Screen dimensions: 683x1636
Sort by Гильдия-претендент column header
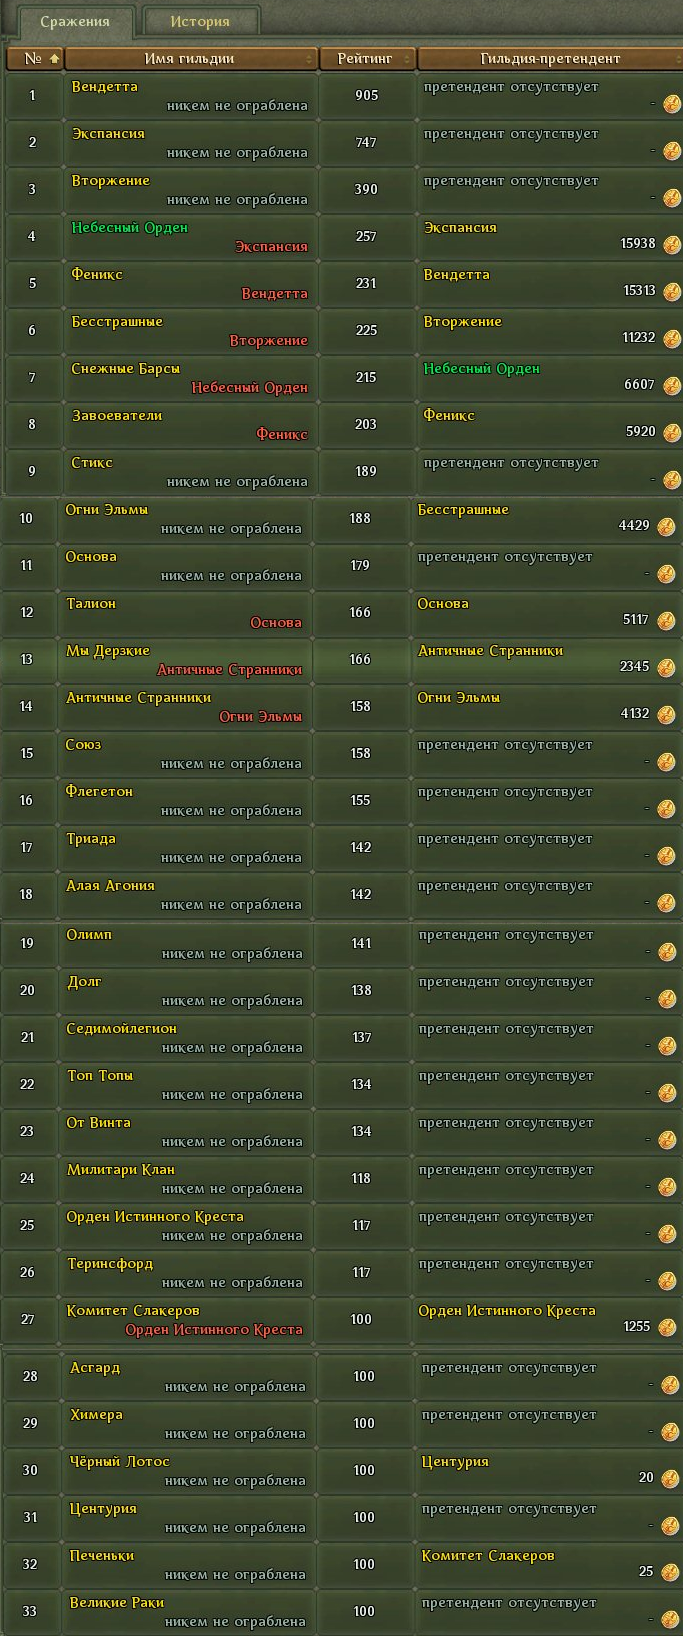(x=549, y=59)
